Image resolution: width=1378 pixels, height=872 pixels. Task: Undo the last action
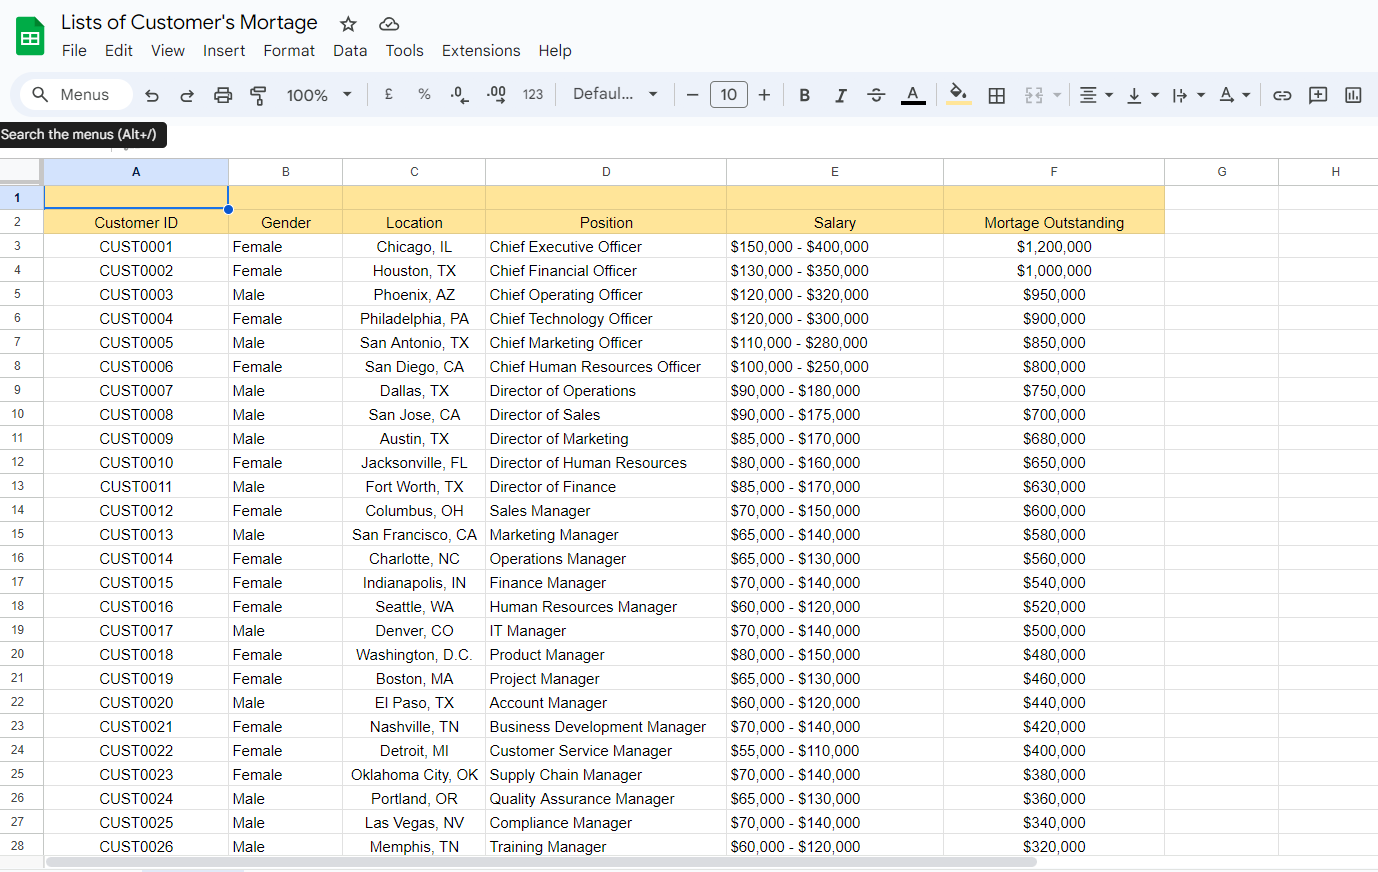152,95
